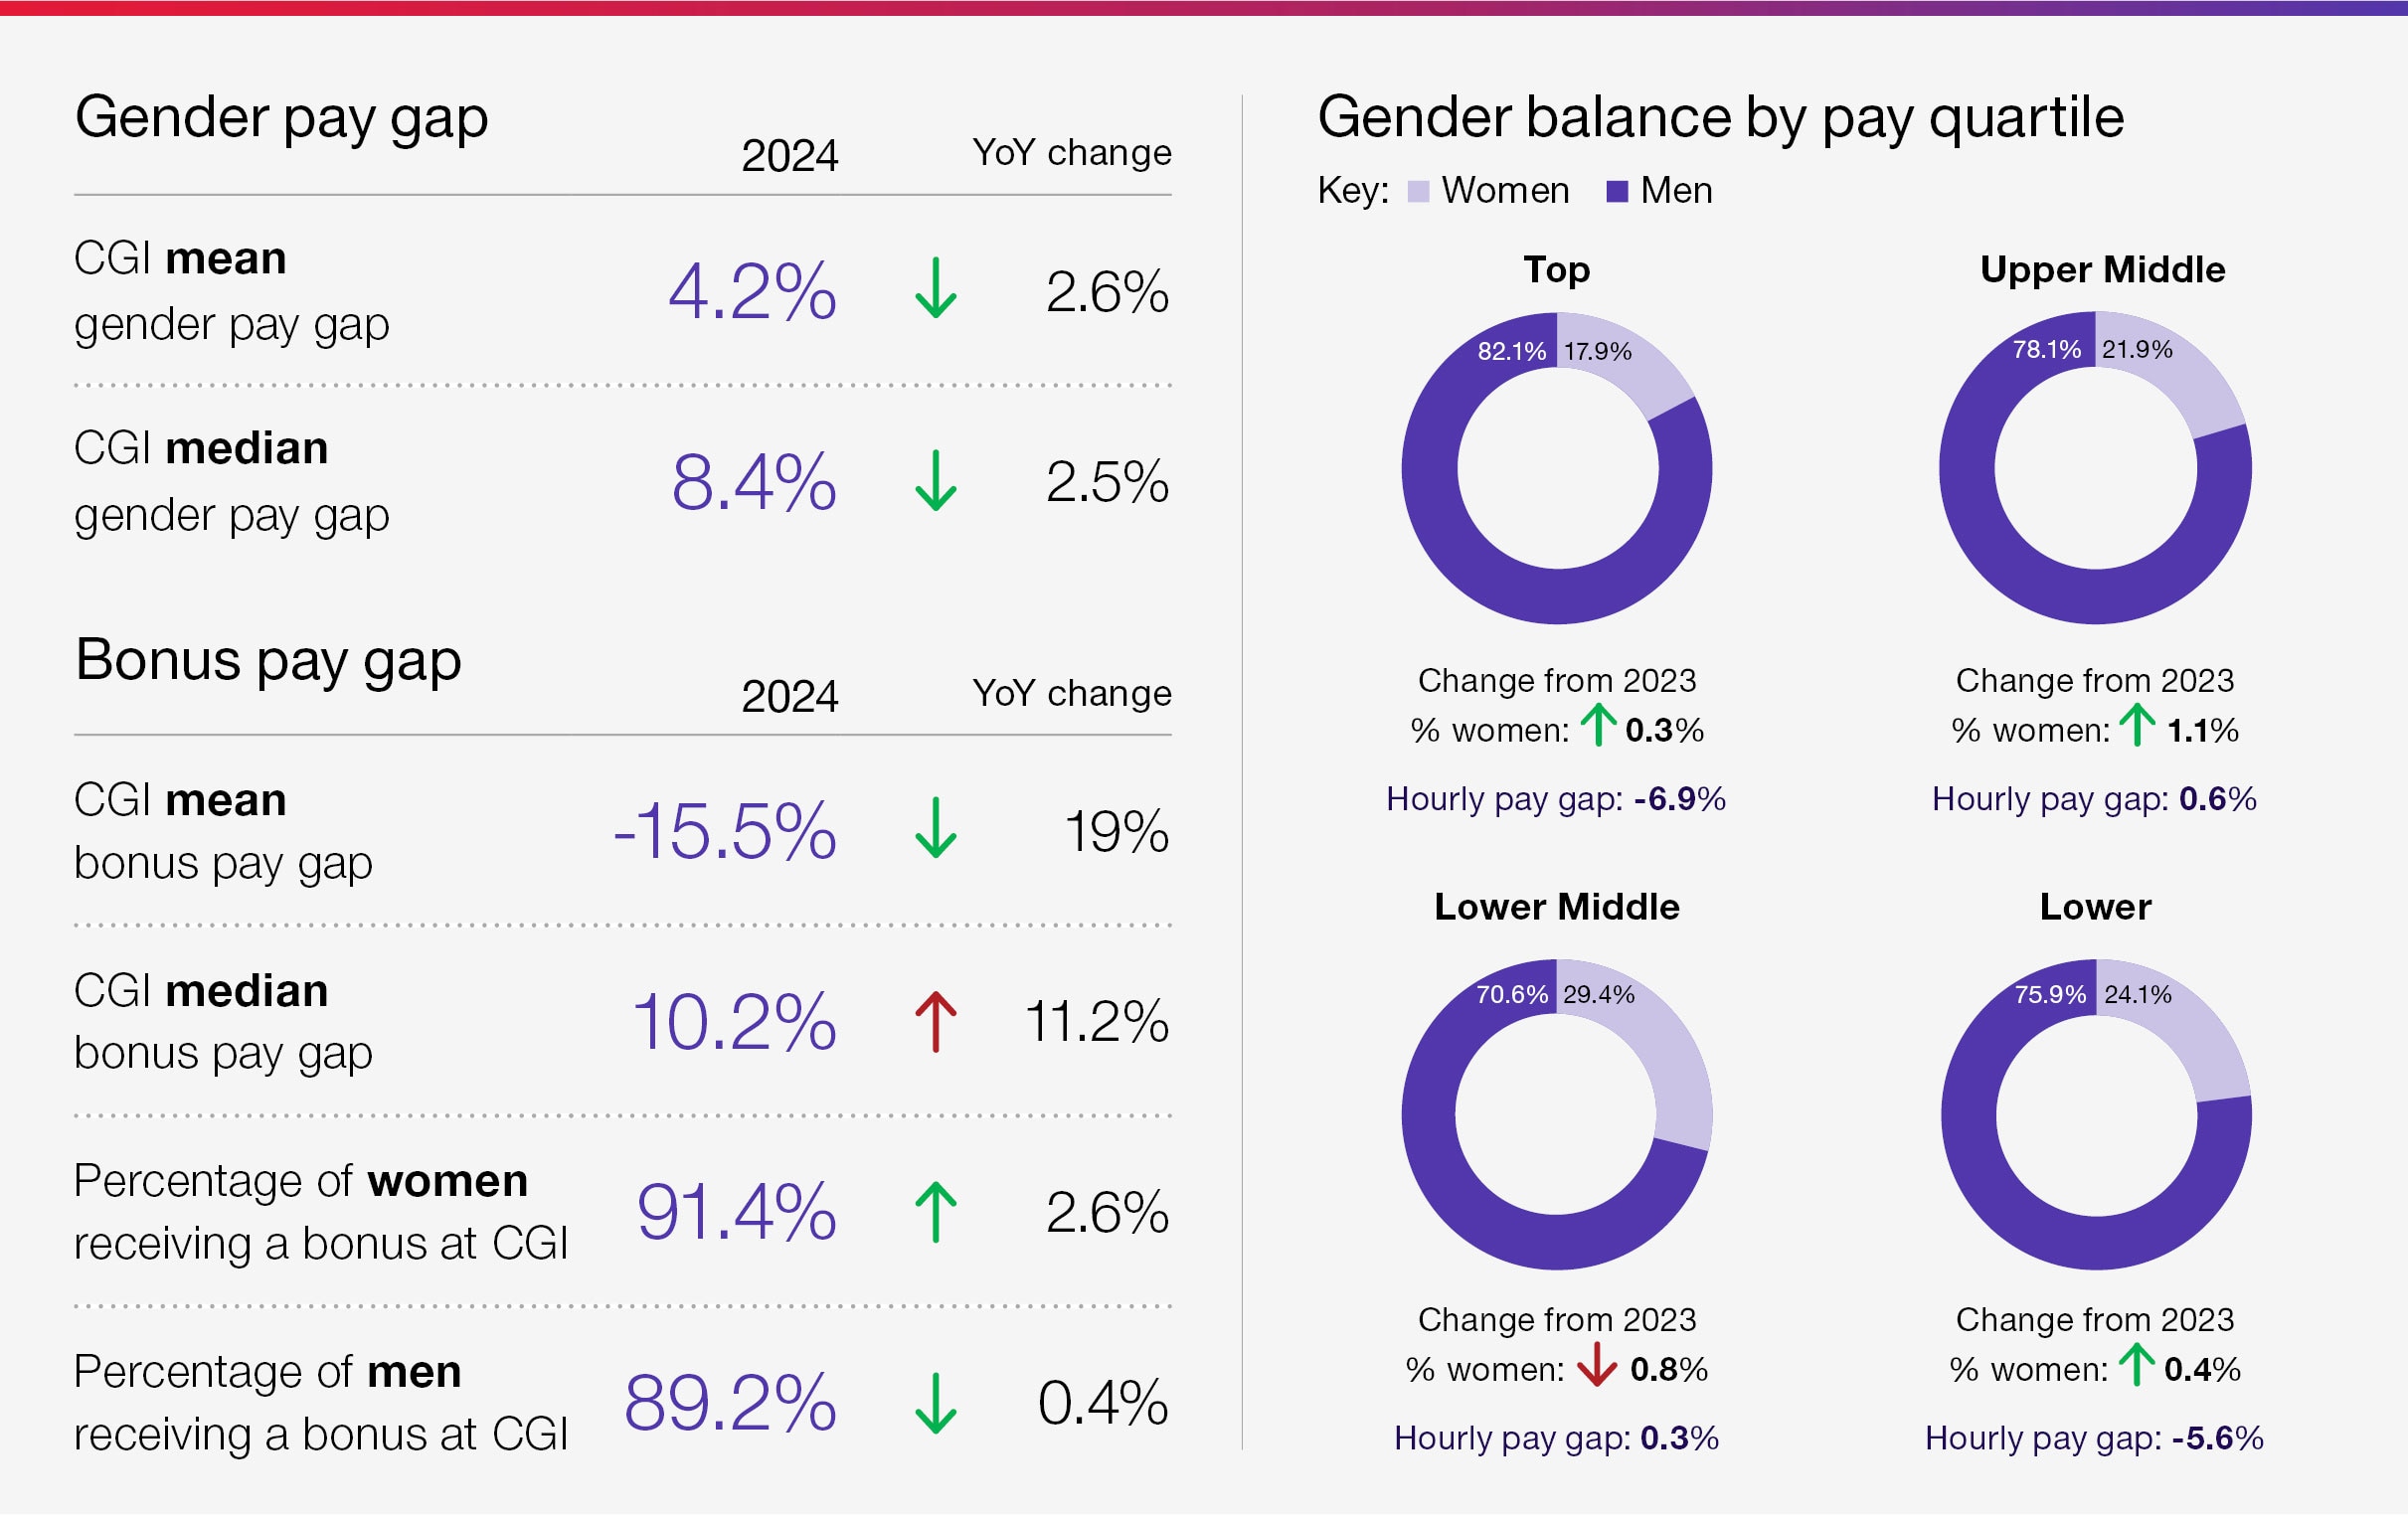Screen dimensions: 2408x1521
Task: Click the -15.5% mean bonus pay gap figure
Action: [x=725, y=832]
